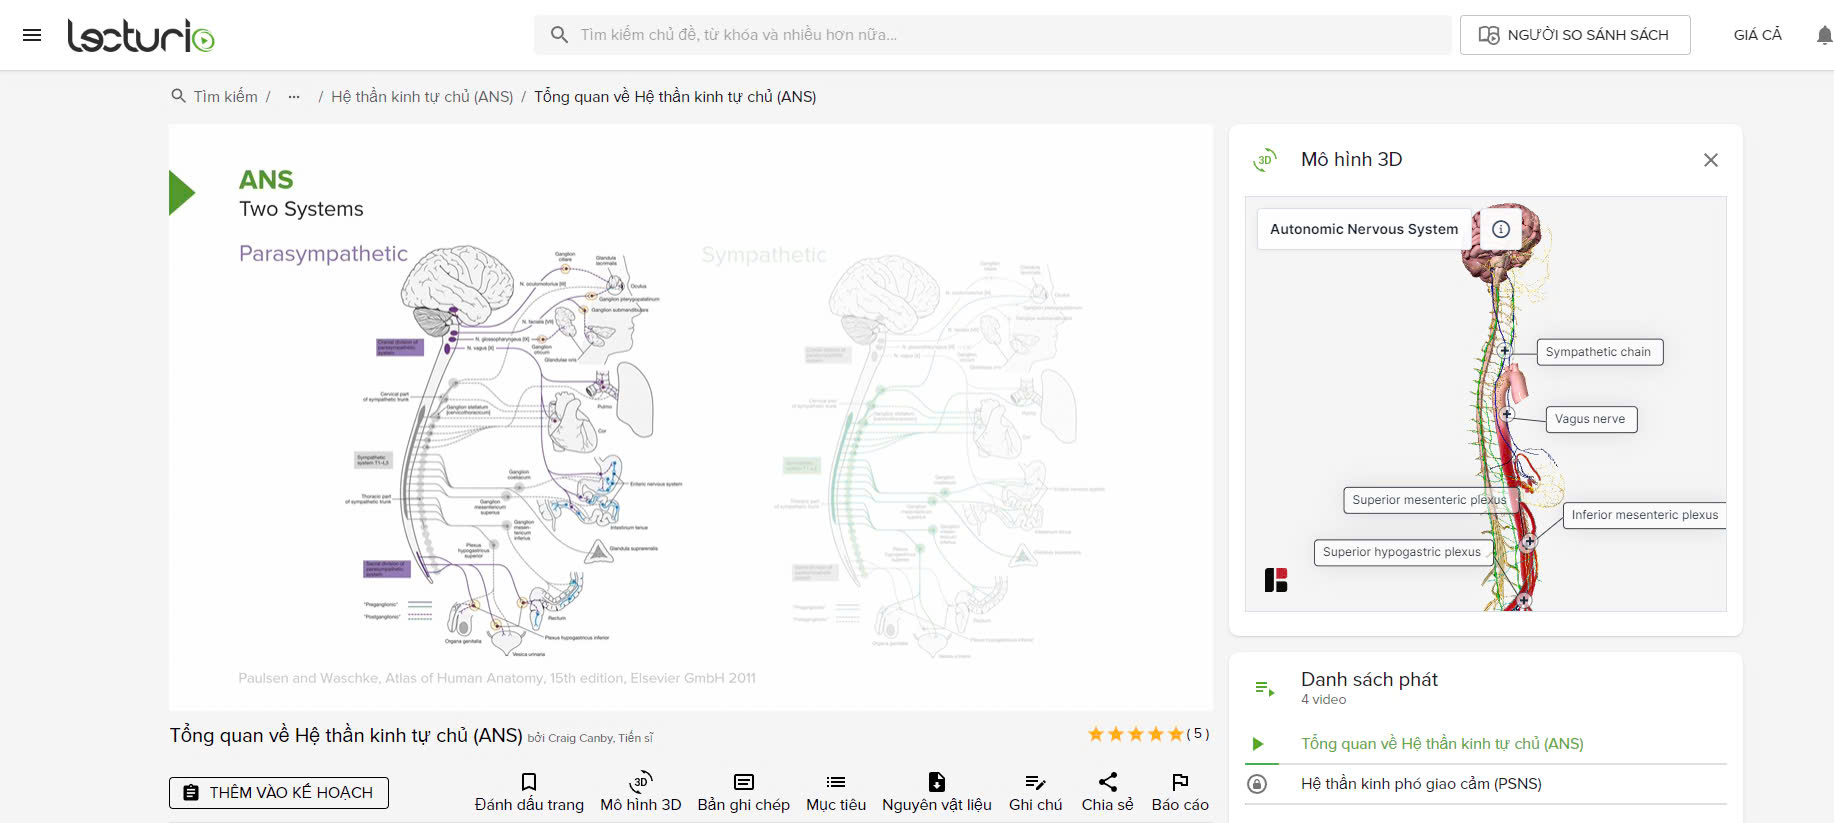Screen dimensions: 1834x823
Task: Open the Nguyên vật liệu materials icon
Action: click(x=937, y=782)
